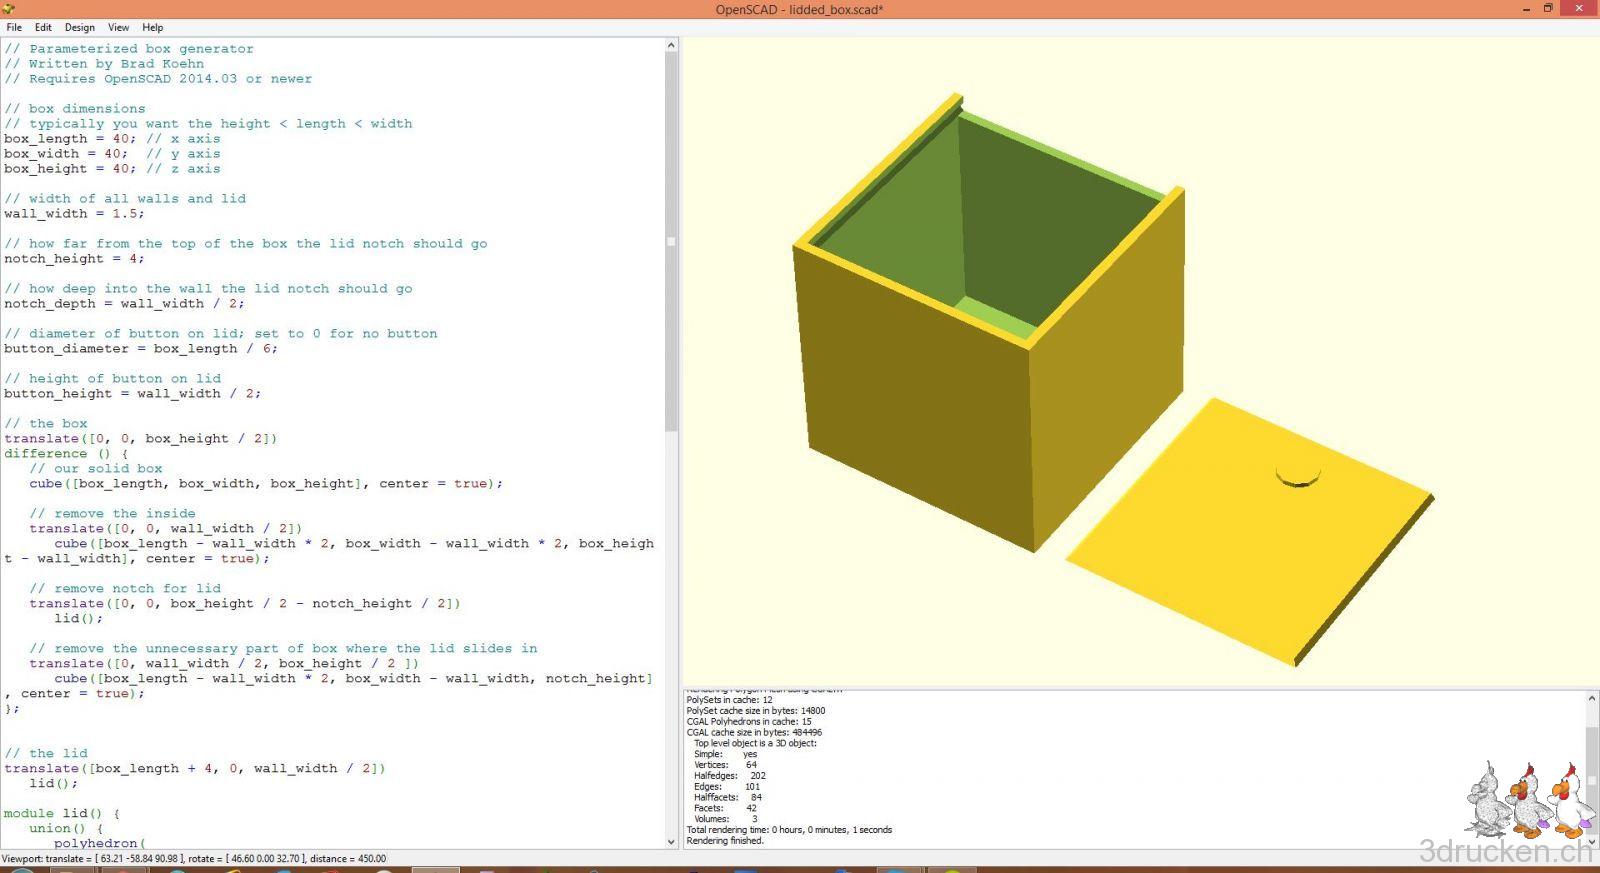Click console line 'CGAL Polyhedrons in cache: 15'
This screenshot has height=873, width=1600.
(x=749, y=722)
